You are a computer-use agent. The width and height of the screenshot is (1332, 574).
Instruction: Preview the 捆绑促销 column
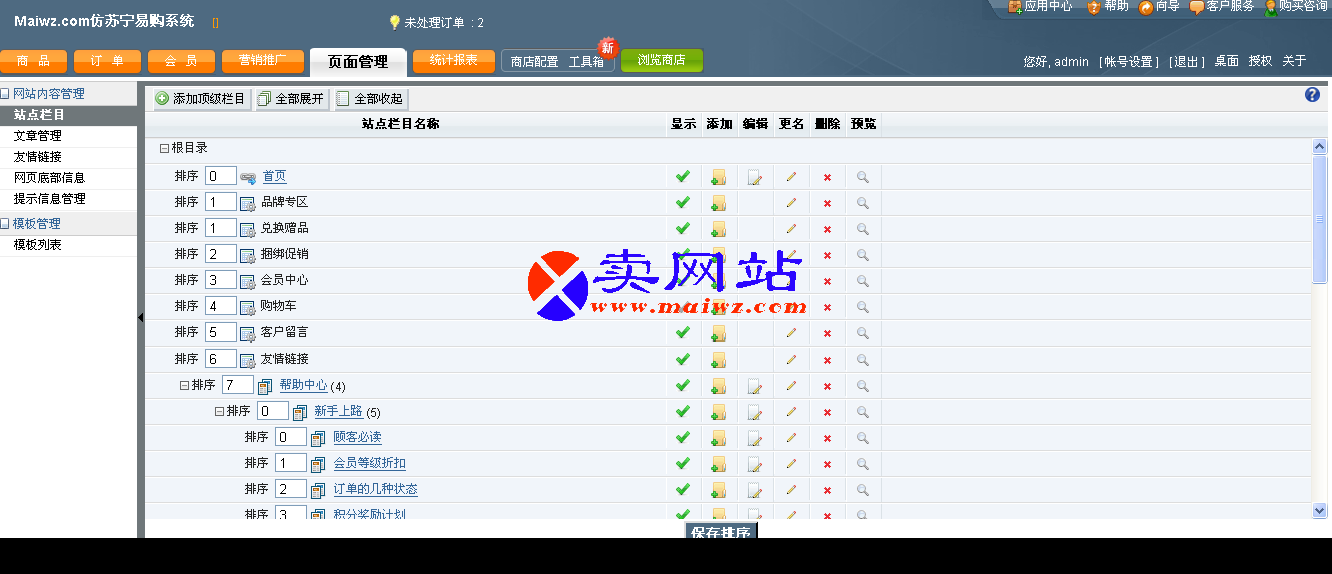click(863, 255)
